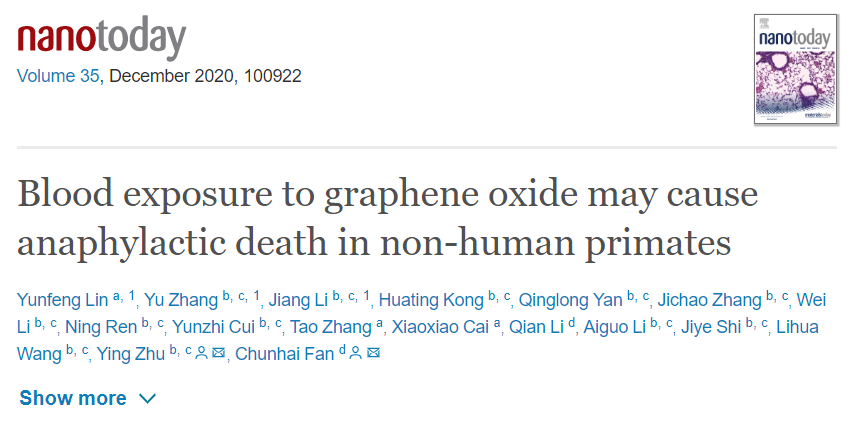Click the person icon after Ying Zhu
The width and height of the screenshot is (850, 422).
click(x=202, y=354)
